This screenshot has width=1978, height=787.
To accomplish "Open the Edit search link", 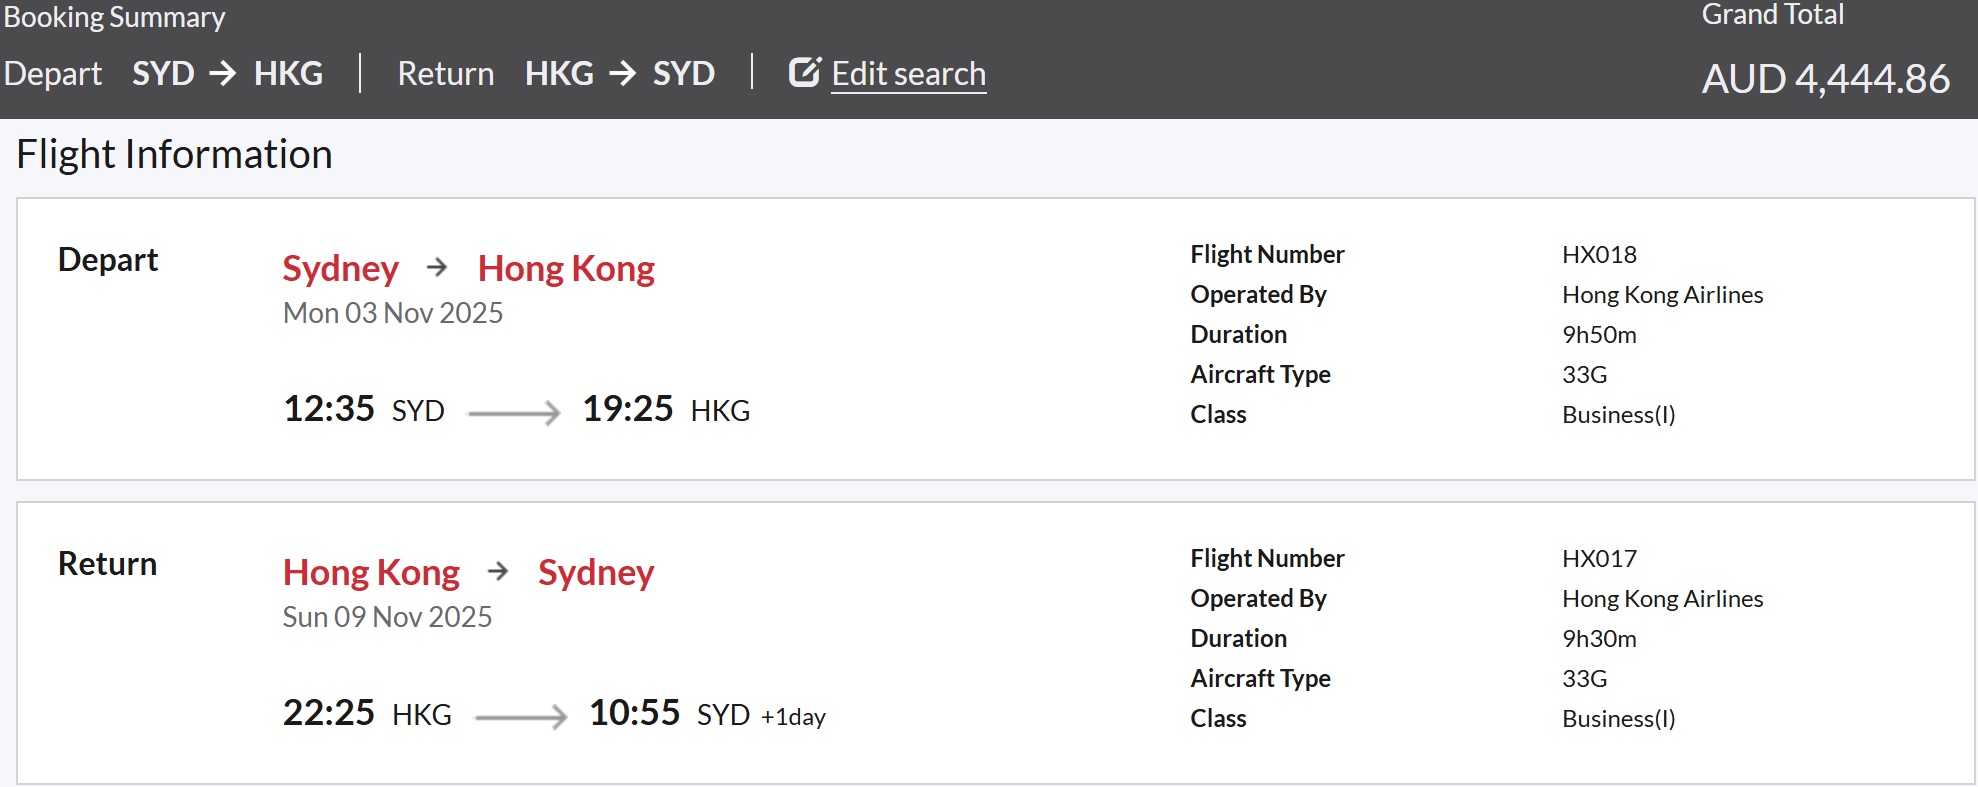I will 908,74.
